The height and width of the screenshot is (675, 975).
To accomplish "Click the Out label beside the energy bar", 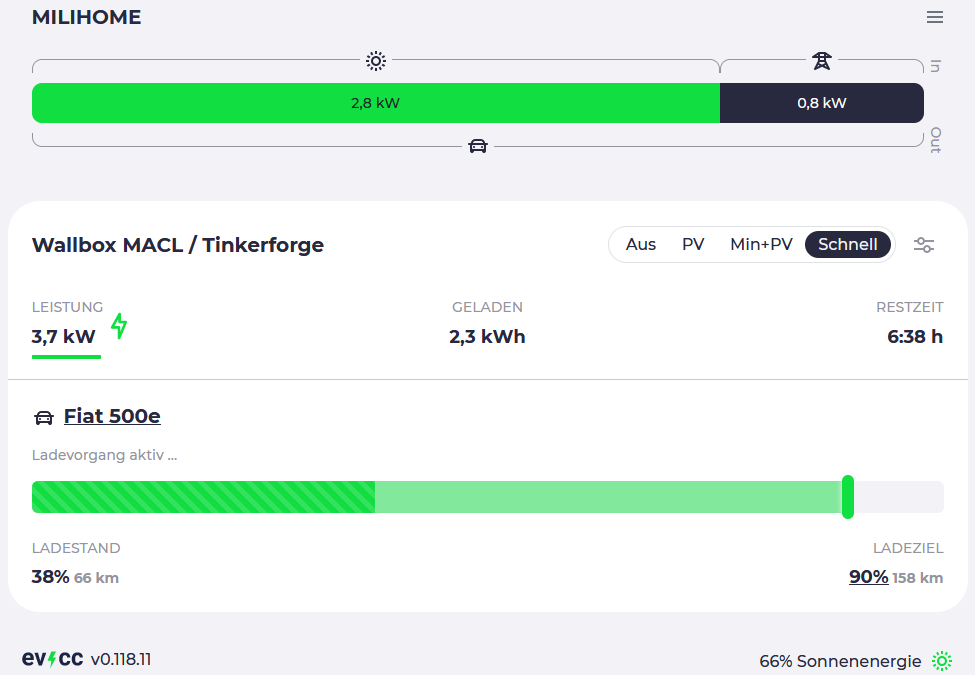I will pyautogui.click(x=936, y=140).
